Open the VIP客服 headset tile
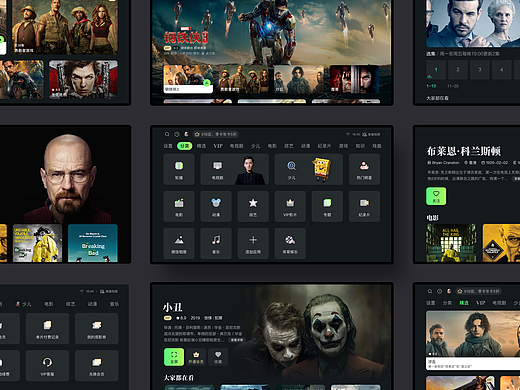Screen dimensions: 520x390 point(47,365)
